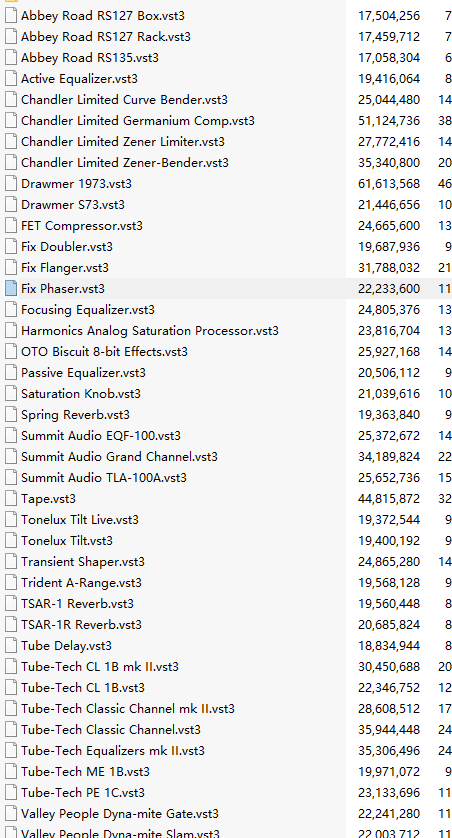Select the Chandler Limited Curve Bender.vst3 file icon
Image resolution: width=452 pixels, height=838 pixels.
coord(11,99)
